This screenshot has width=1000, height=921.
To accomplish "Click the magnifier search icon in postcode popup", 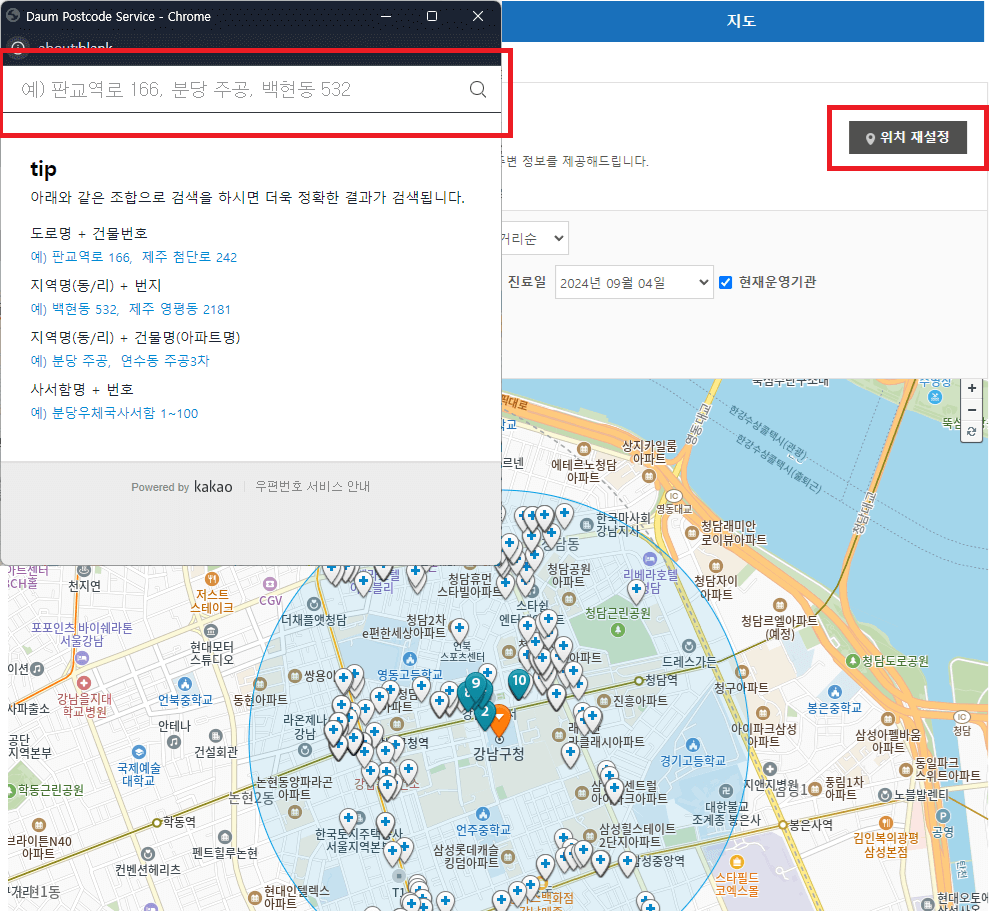I will click(478, 89).
